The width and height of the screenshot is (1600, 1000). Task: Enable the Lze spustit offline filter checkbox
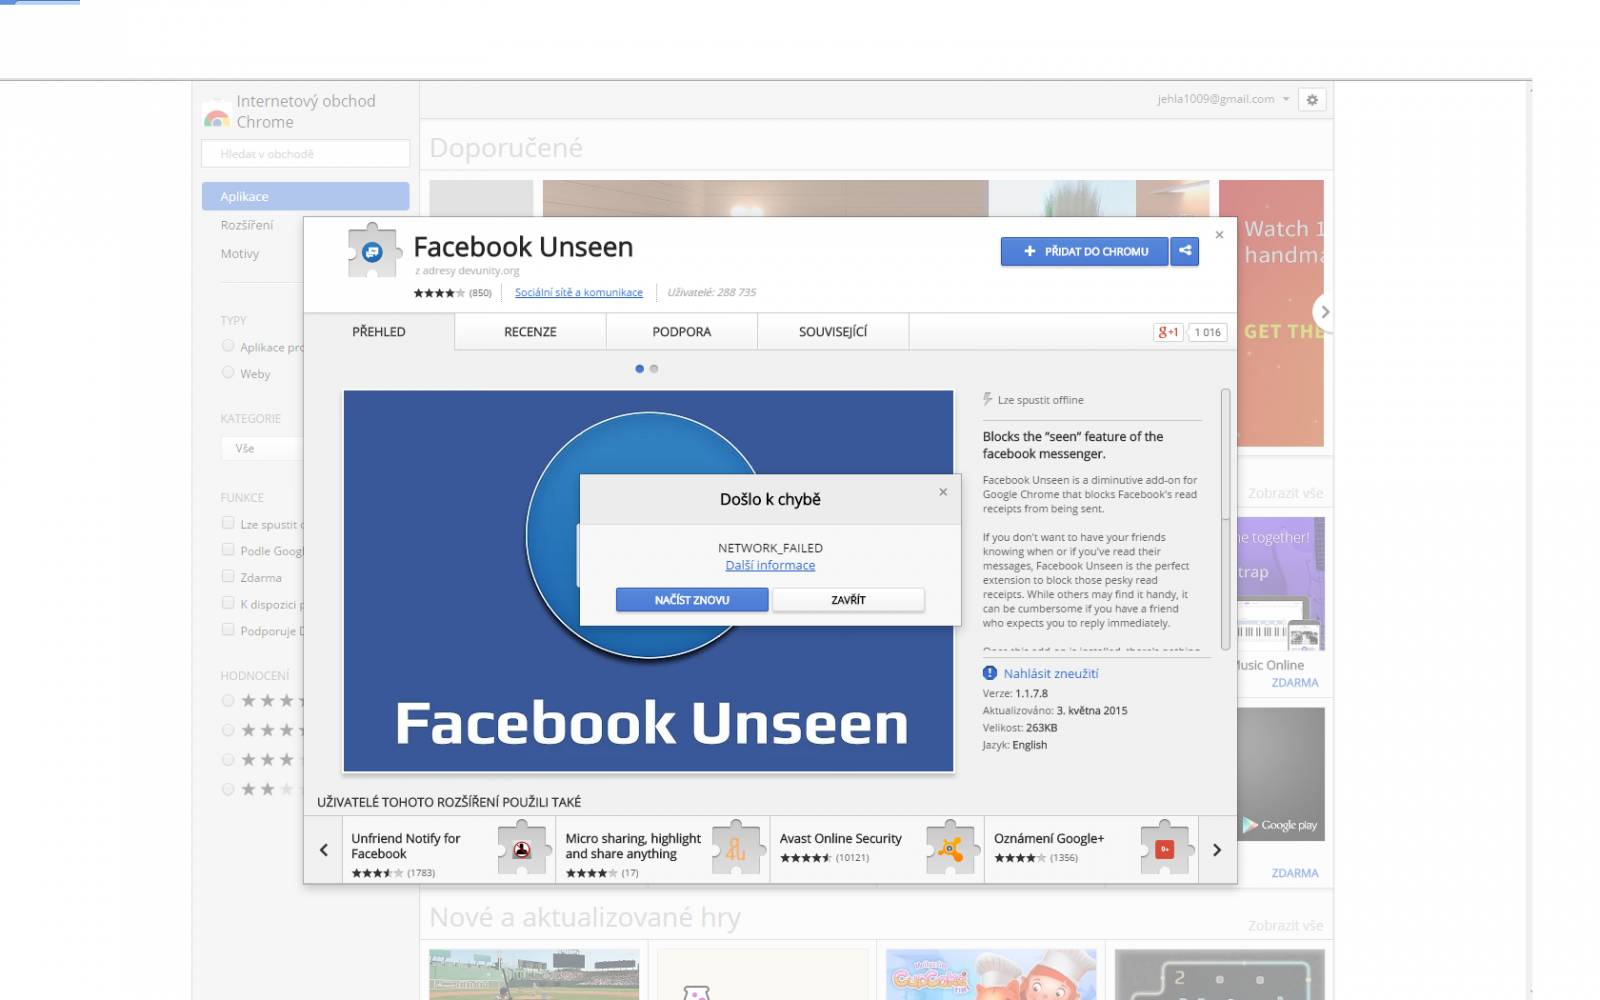pos(228,523)
